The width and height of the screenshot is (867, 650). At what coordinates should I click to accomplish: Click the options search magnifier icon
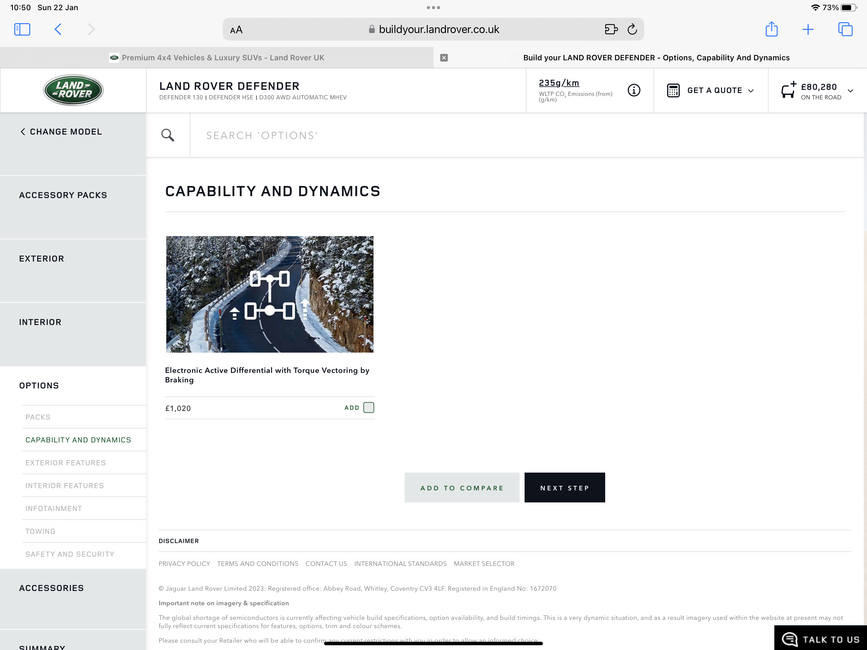[168, 135]
